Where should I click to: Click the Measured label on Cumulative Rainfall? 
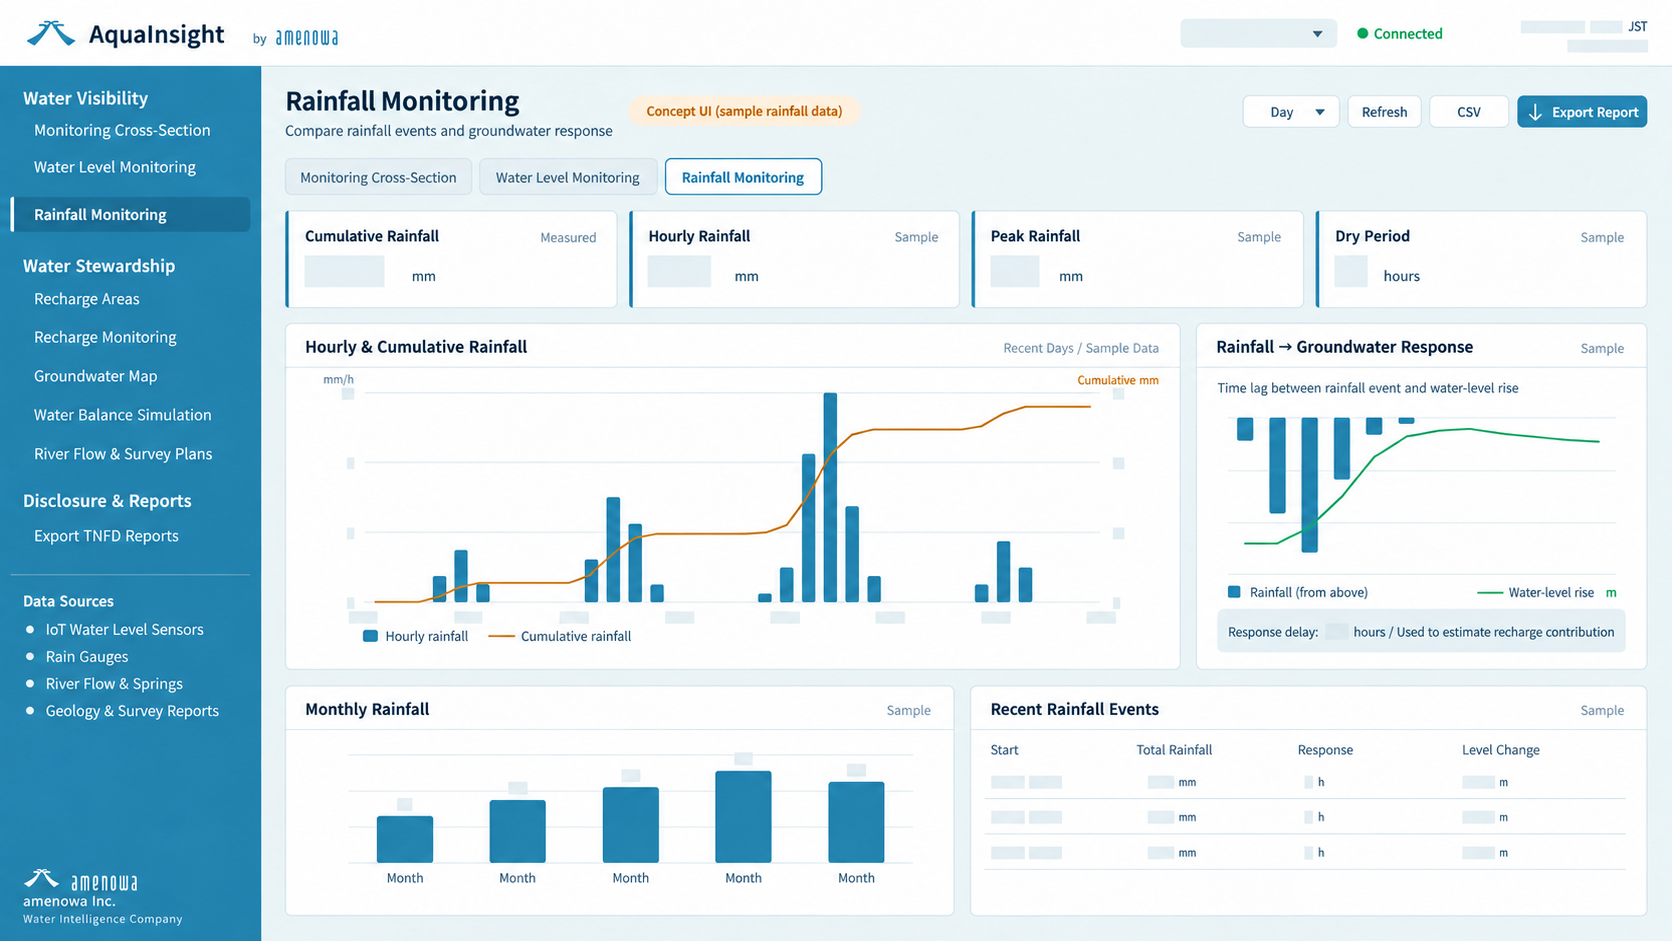(x=568, y=238)
